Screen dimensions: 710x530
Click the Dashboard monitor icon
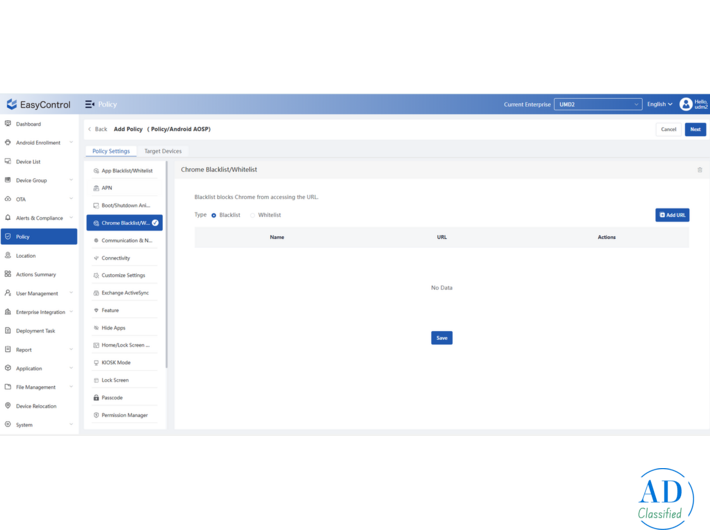[8, 124]
